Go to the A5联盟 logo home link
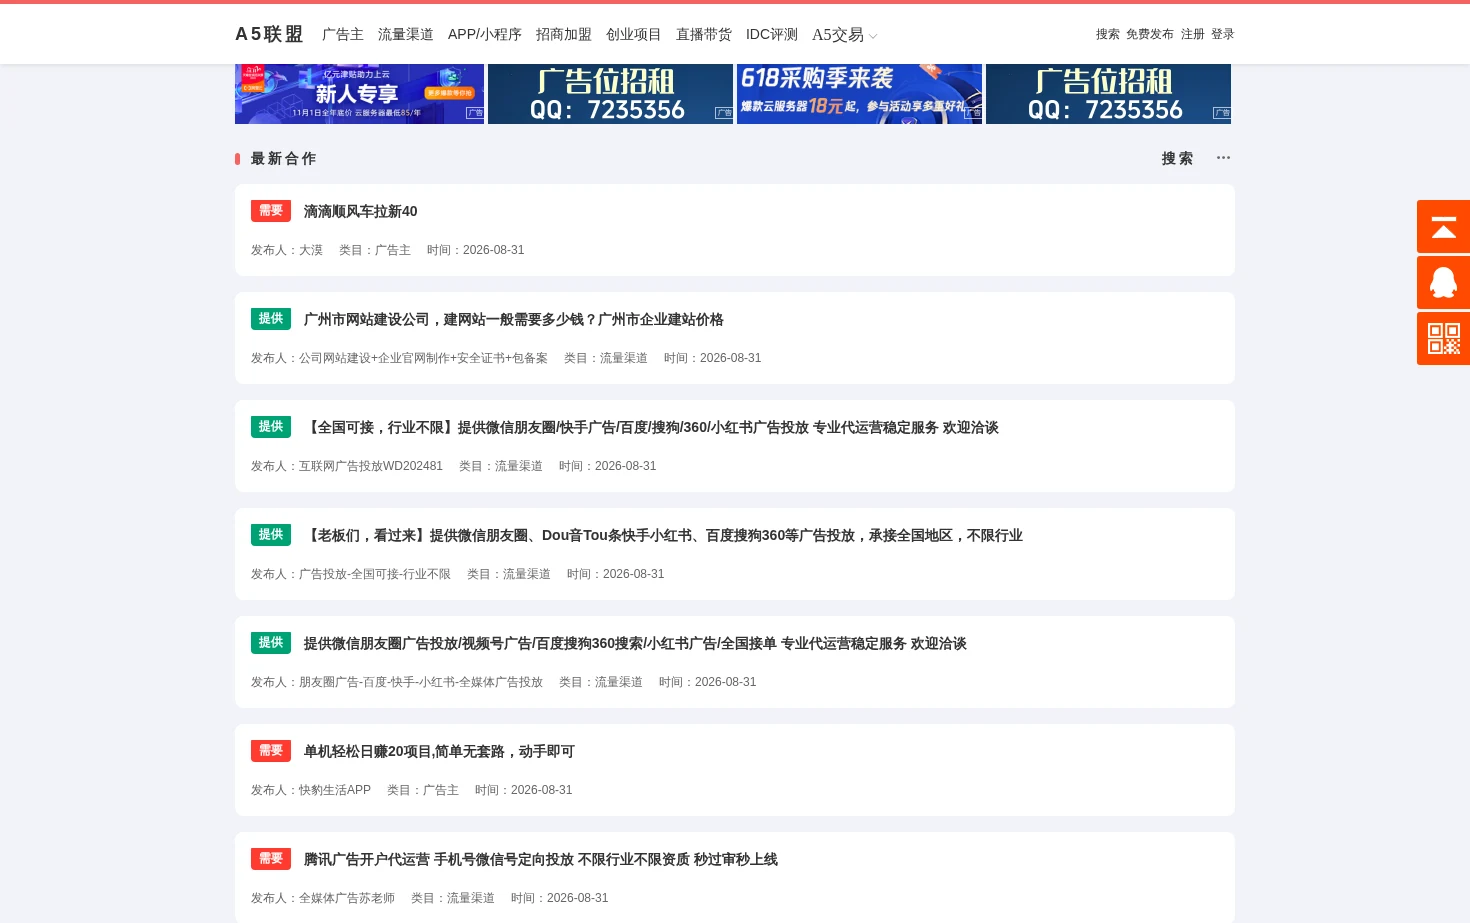1470x923 pixels. click(x=269, y=34)
